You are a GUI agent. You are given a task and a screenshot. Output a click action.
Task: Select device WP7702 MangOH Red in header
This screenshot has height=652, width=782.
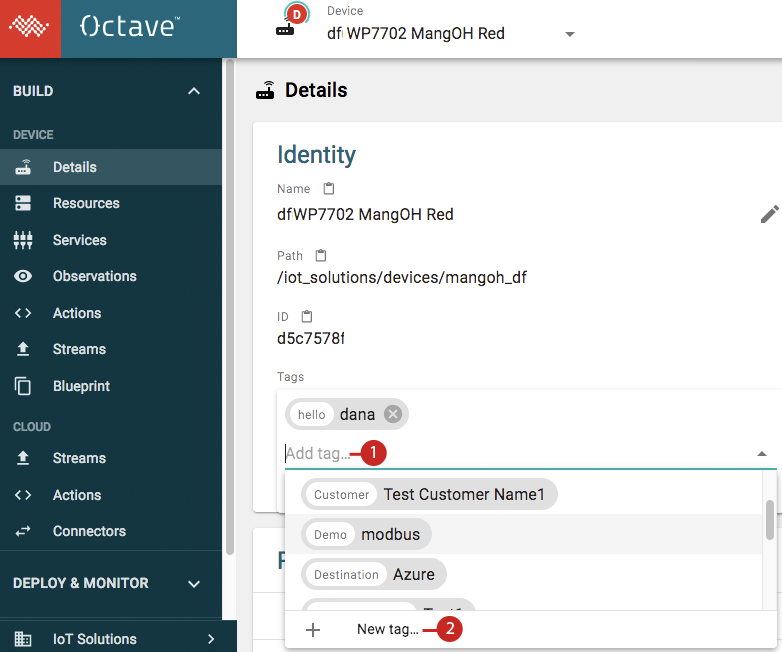point(416,33)
